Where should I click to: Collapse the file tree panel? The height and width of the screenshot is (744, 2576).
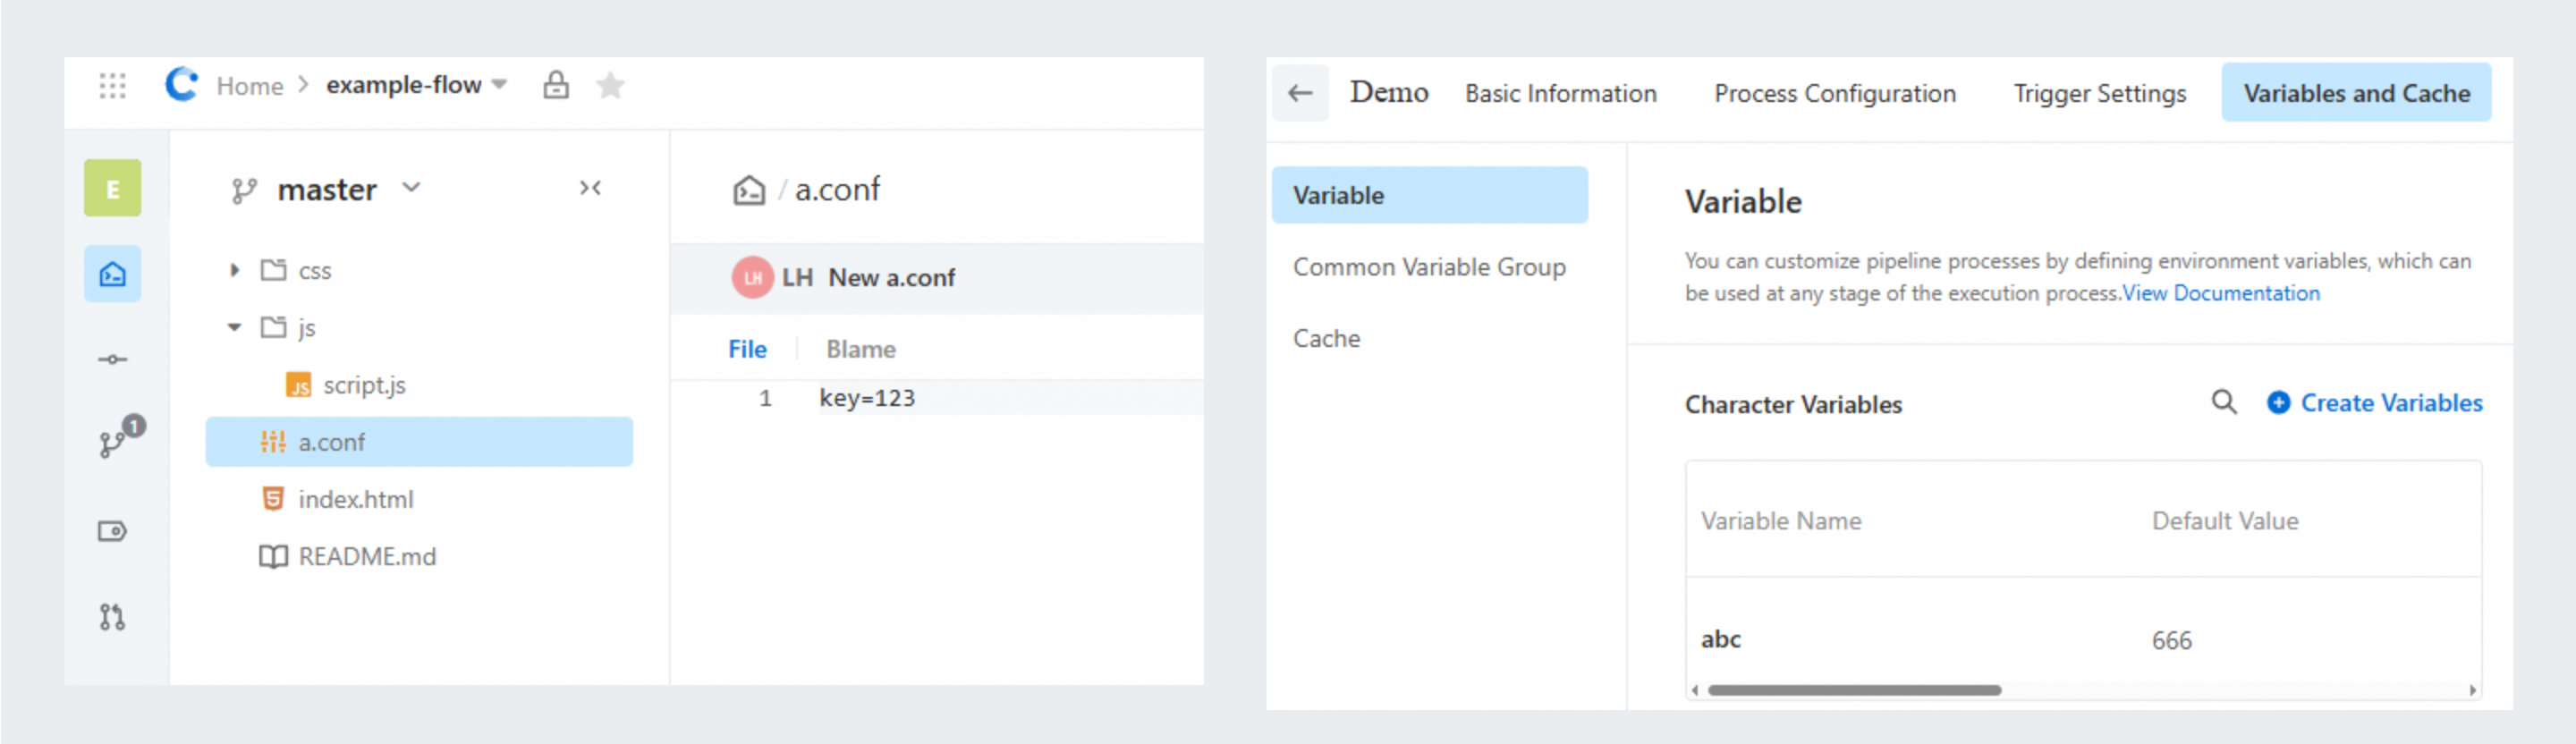coord(590,188)
